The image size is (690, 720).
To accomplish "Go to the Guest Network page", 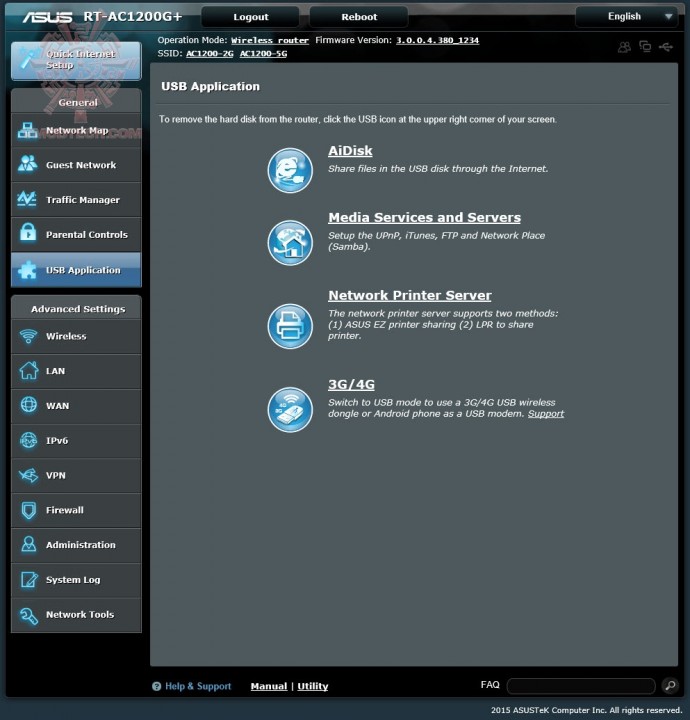I will coord(76,165).
